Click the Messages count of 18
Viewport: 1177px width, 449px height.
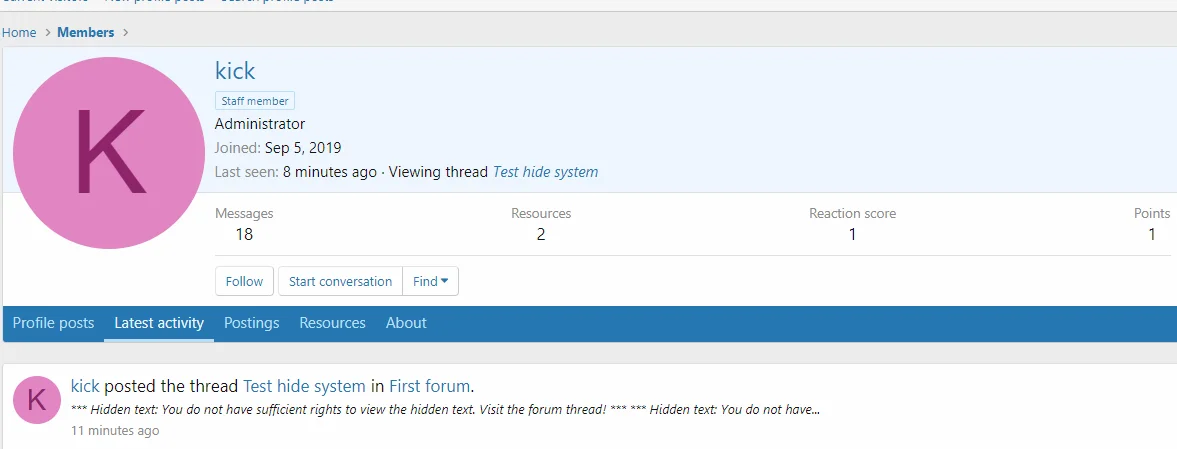(x=243, y=235)
